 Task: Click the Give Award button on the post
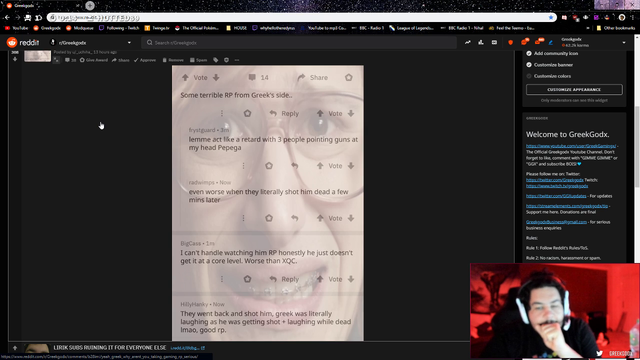pos(93,60)
